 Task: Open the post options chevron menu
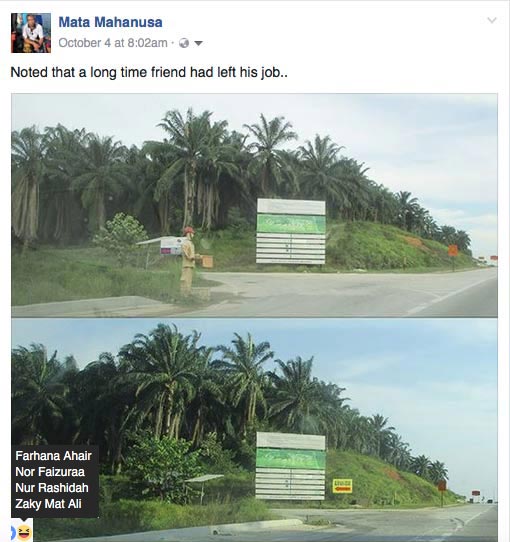click(492, 20)
